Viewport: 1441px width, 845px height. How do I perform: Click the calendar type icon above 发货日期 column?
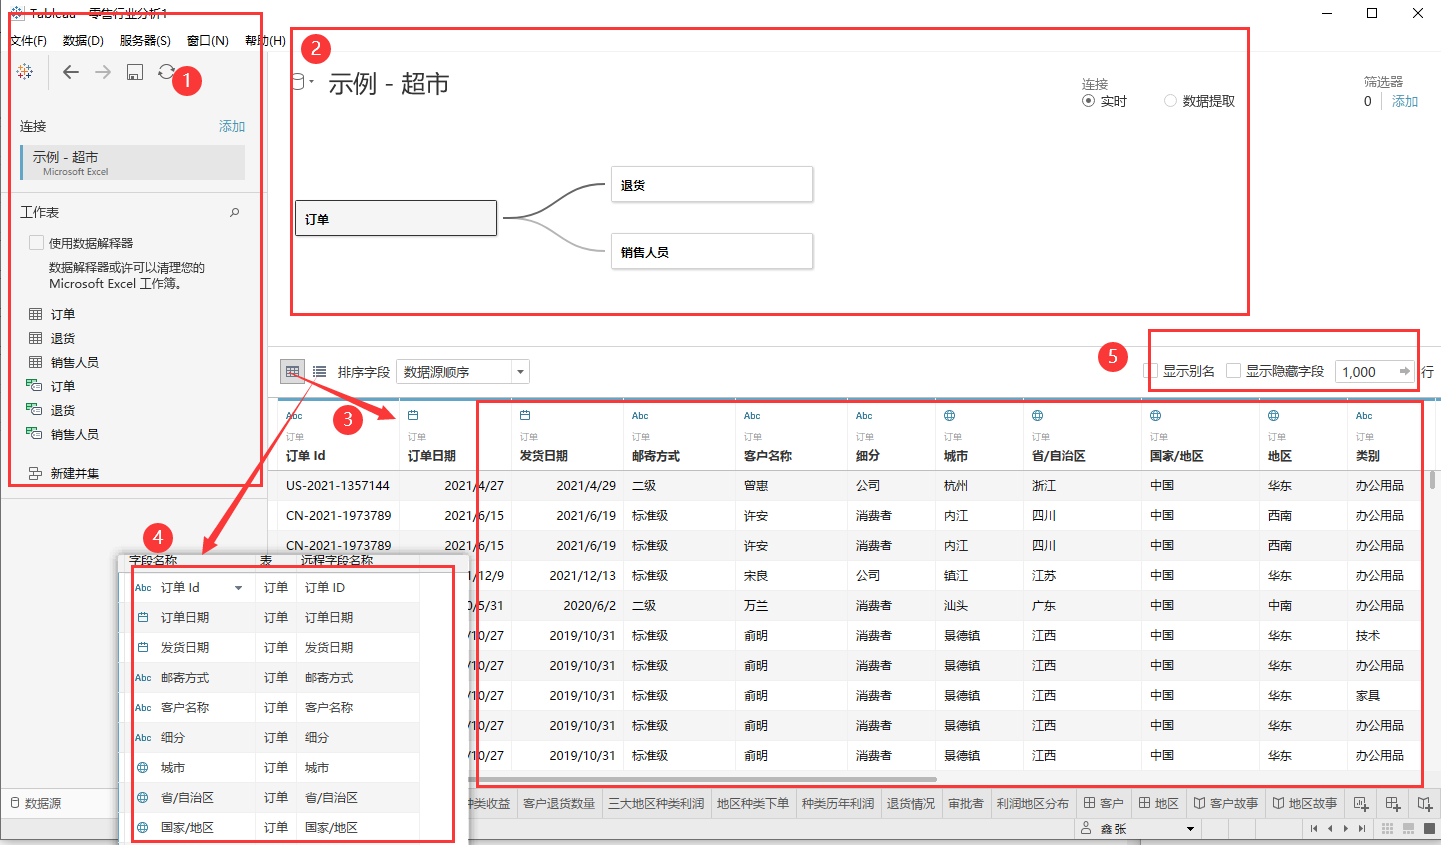[525, 415]
